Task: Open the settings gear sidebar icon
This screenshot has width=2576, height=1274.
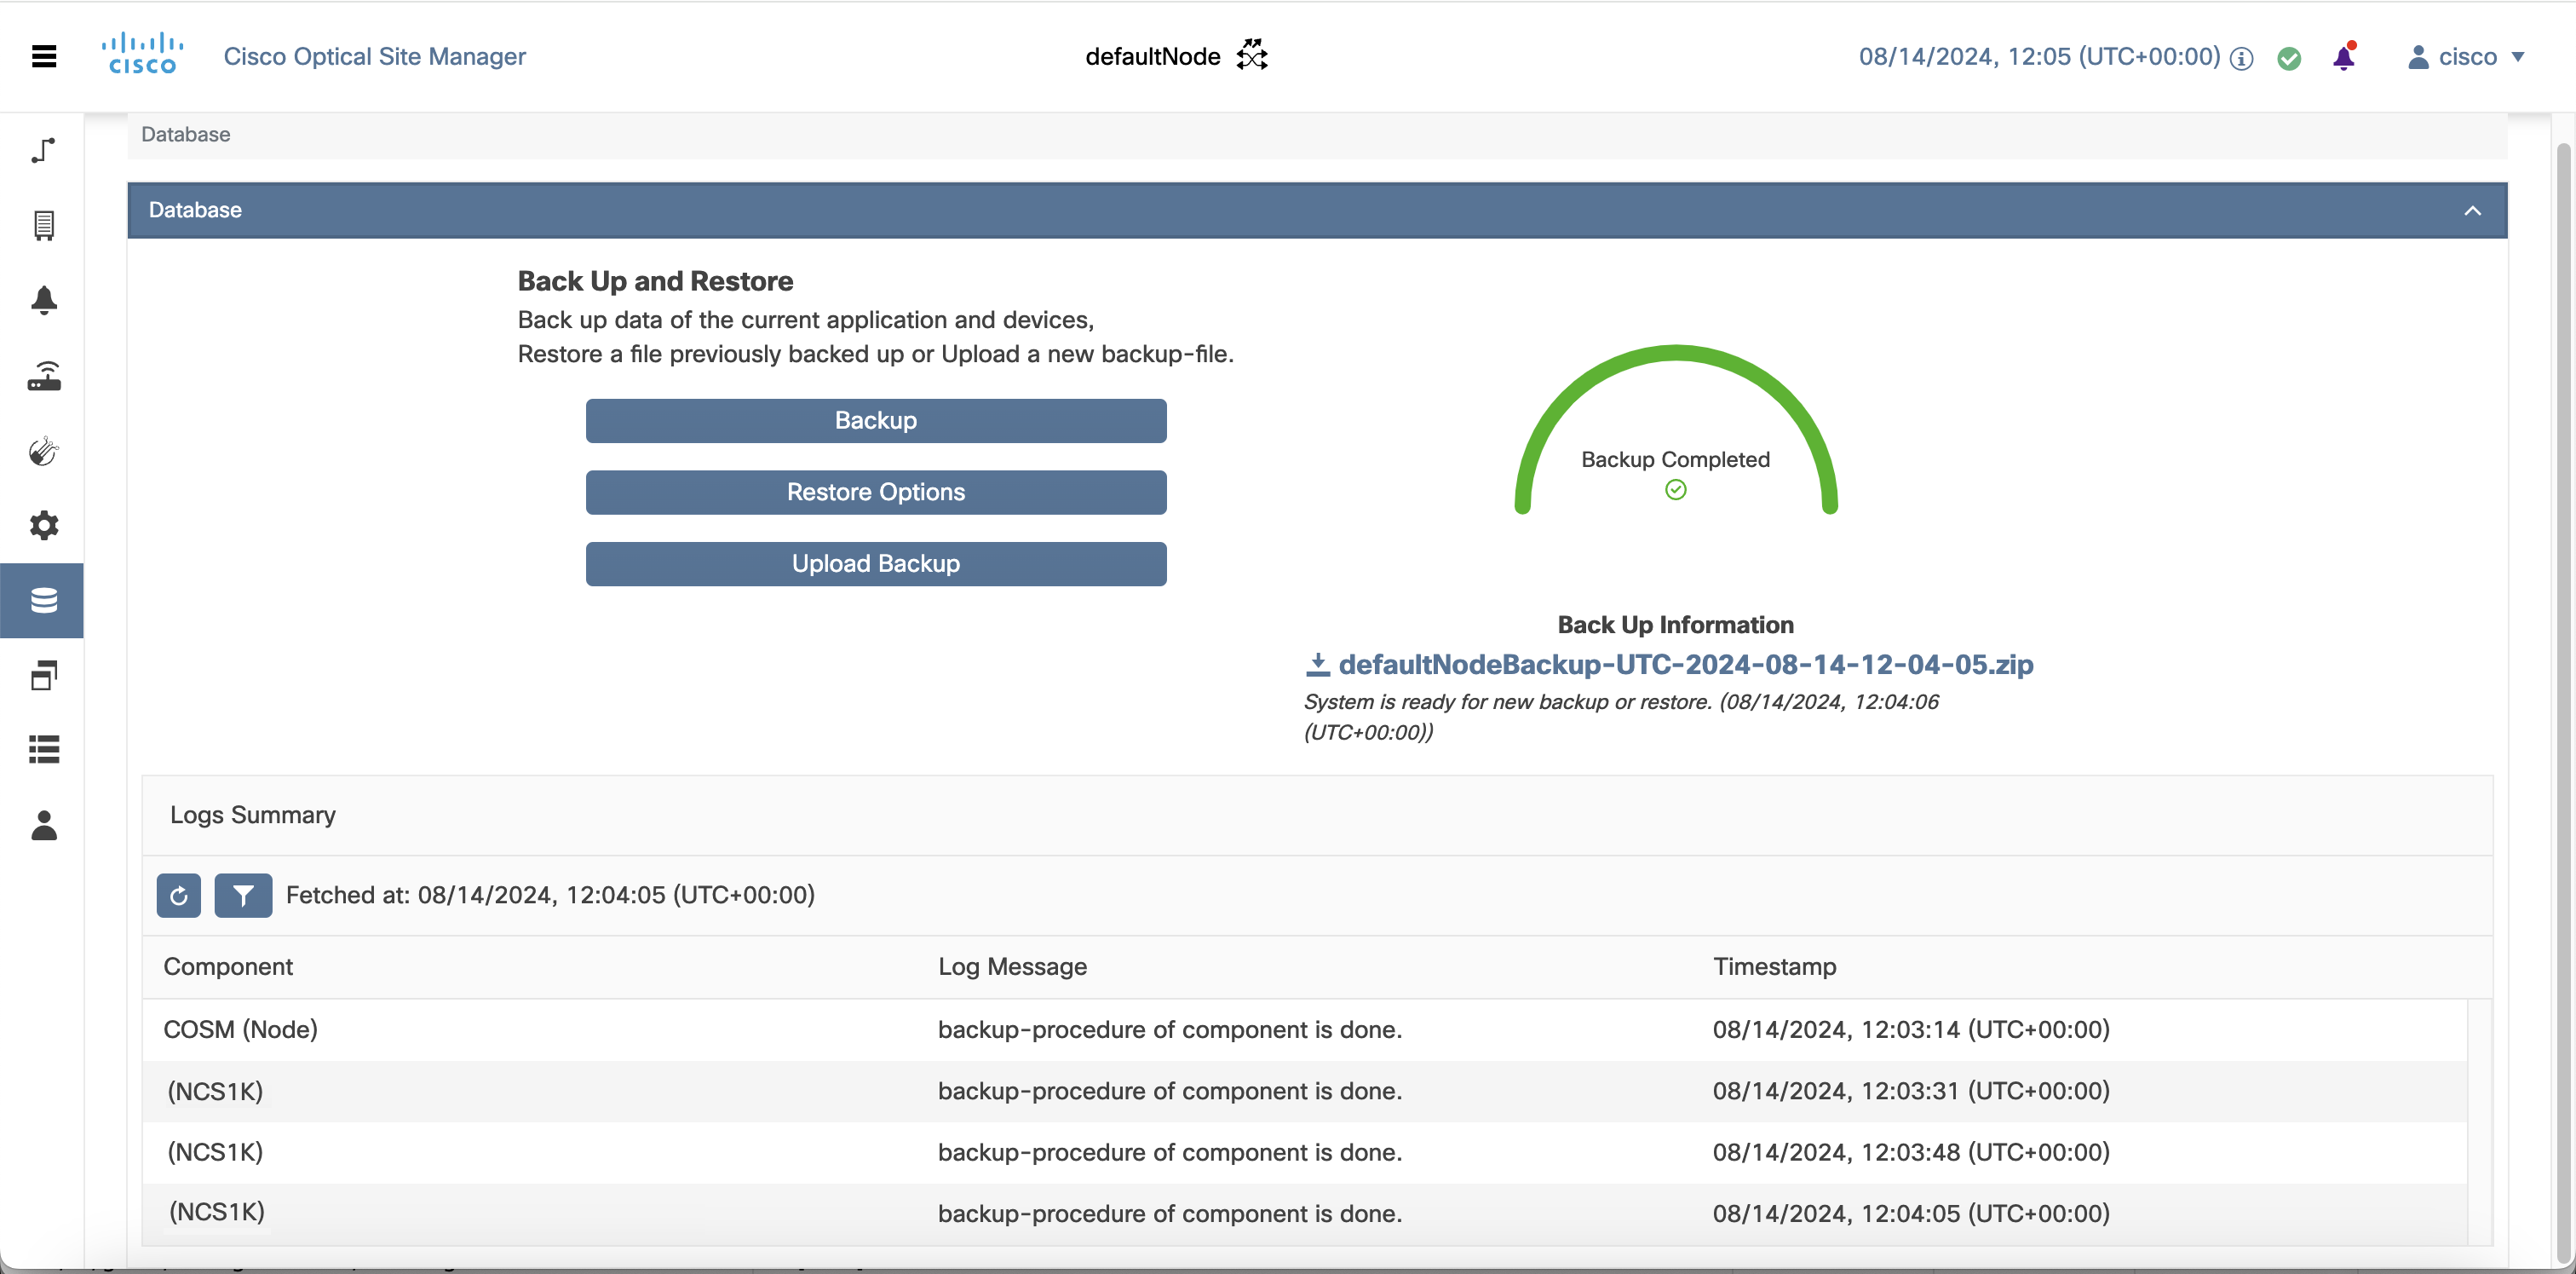Action: [44, 525]
